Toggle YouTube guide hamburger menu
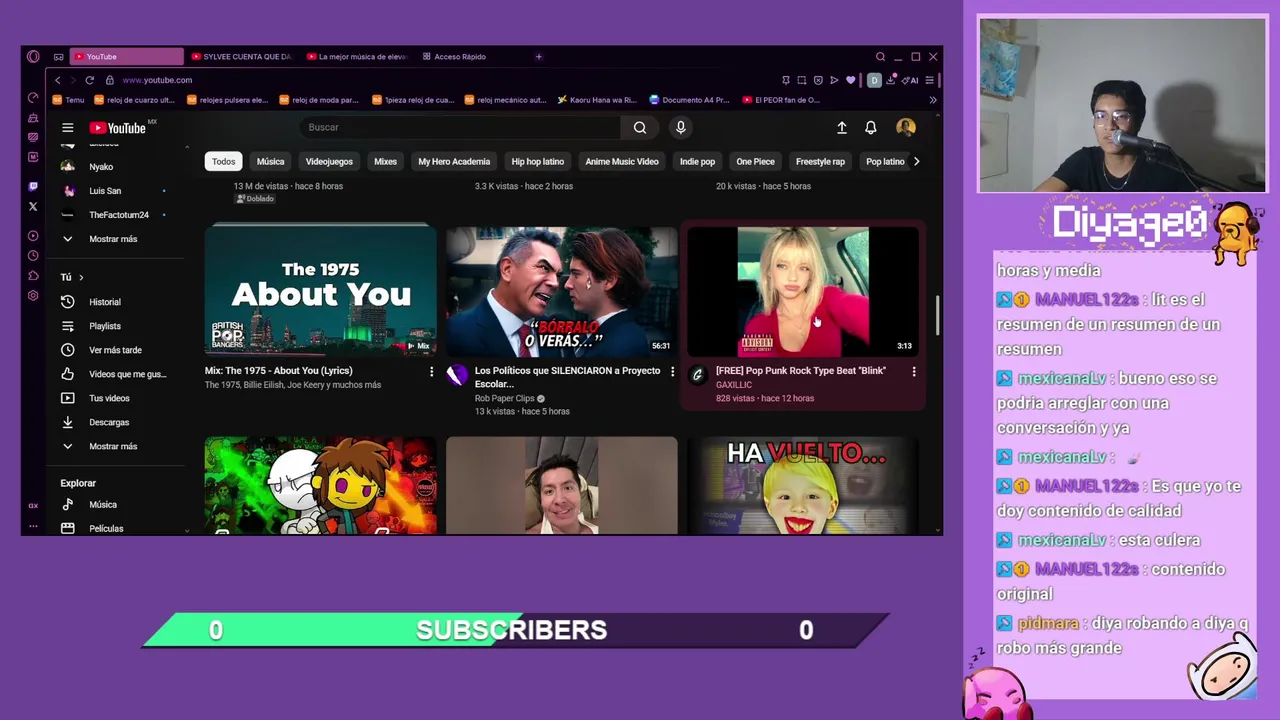Viewport: 1280px width, 720px height. 67,127
